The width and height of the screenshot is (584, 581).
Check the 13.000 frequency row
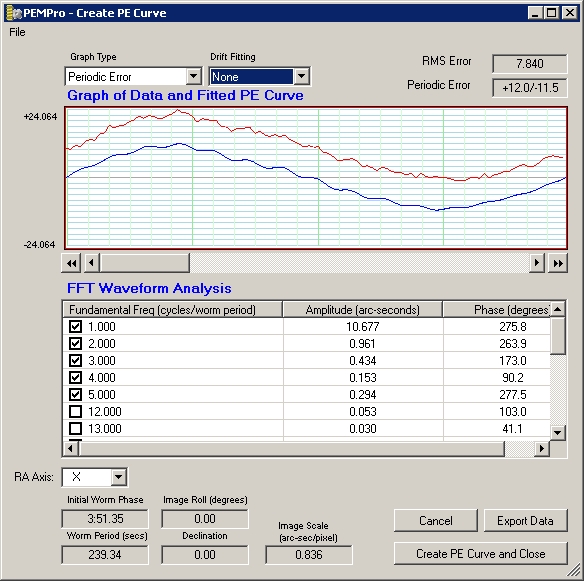76,429
